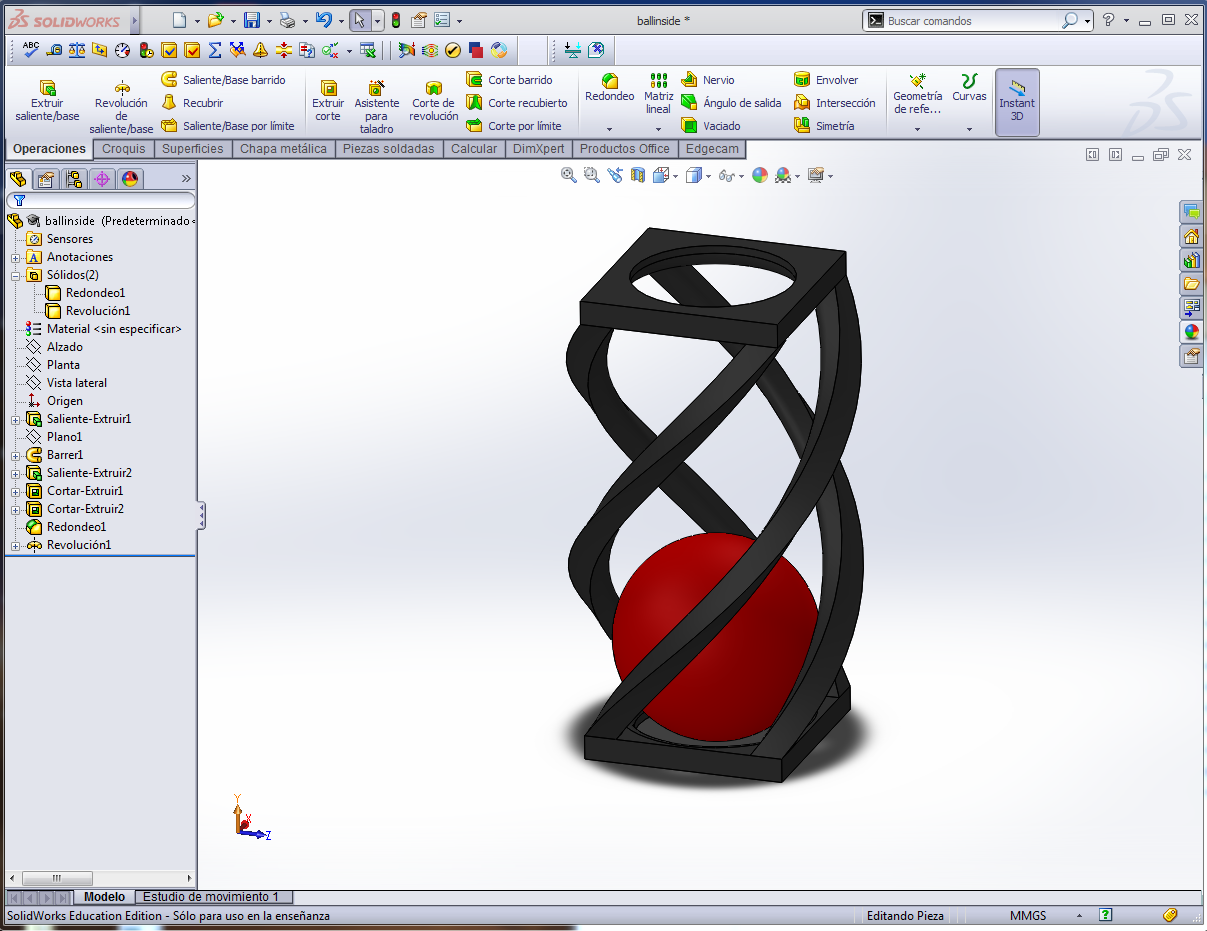
Task: Click the Redondeo fillet tool
Action: pos(610,88)
